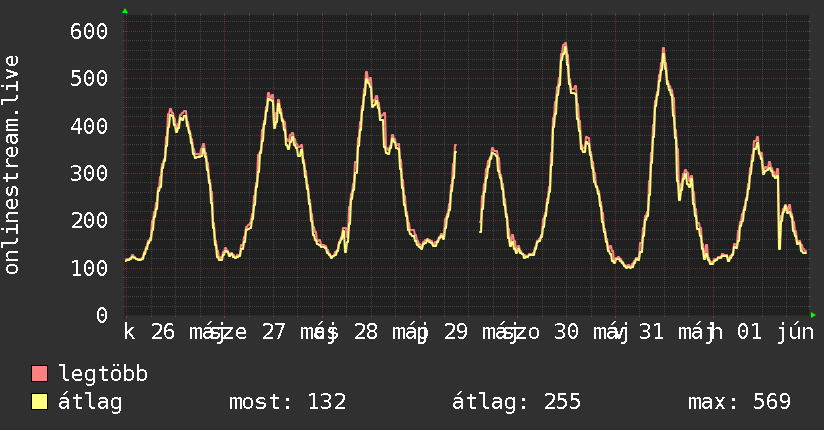Click the 100 y-axis label
The width and height of the screenshot is (824, 430).
tap(89, 268)
